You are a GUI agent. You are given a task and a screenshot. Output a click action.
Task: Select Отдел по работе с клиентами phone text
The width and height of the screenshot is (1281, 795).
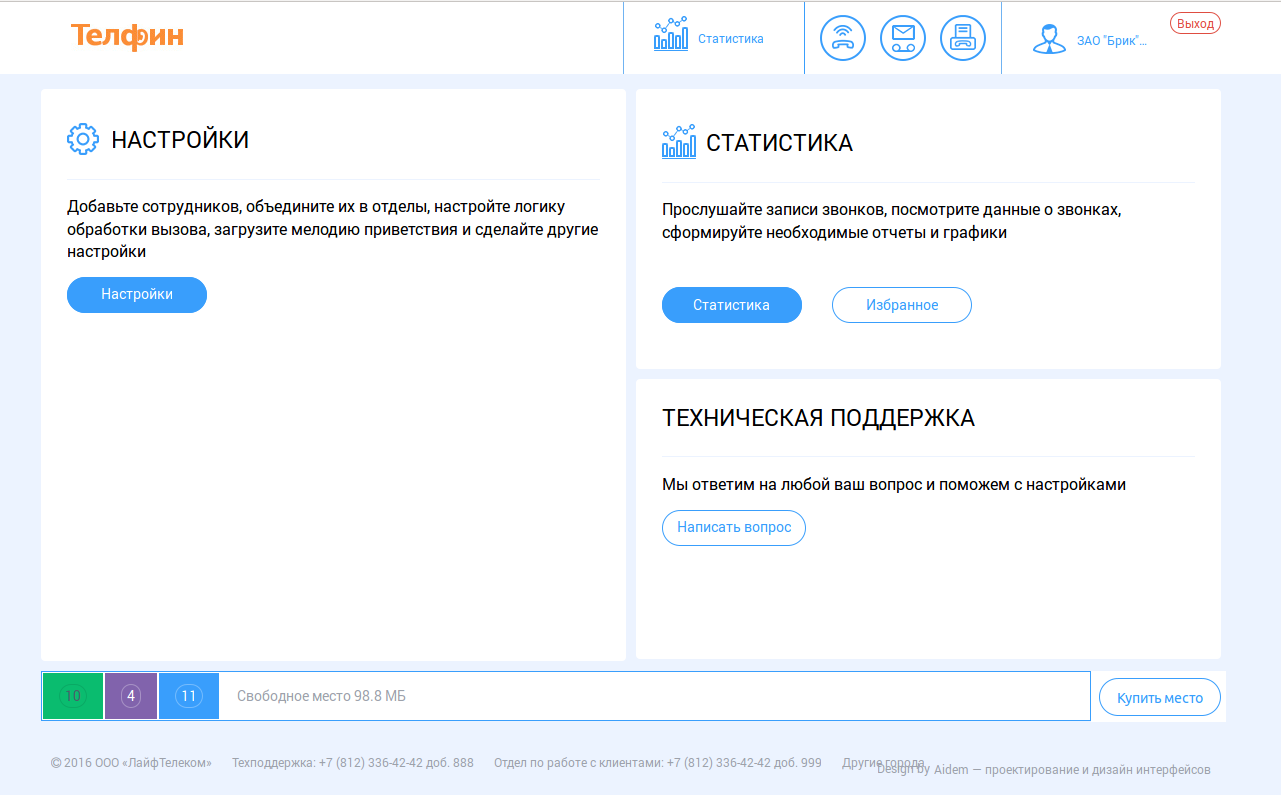(658, 763)
